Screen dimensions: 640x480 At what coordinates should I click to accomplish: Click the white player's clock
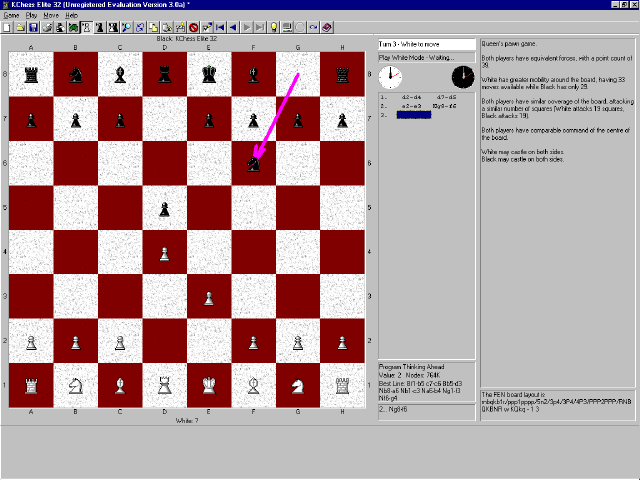tap(392, 77)
